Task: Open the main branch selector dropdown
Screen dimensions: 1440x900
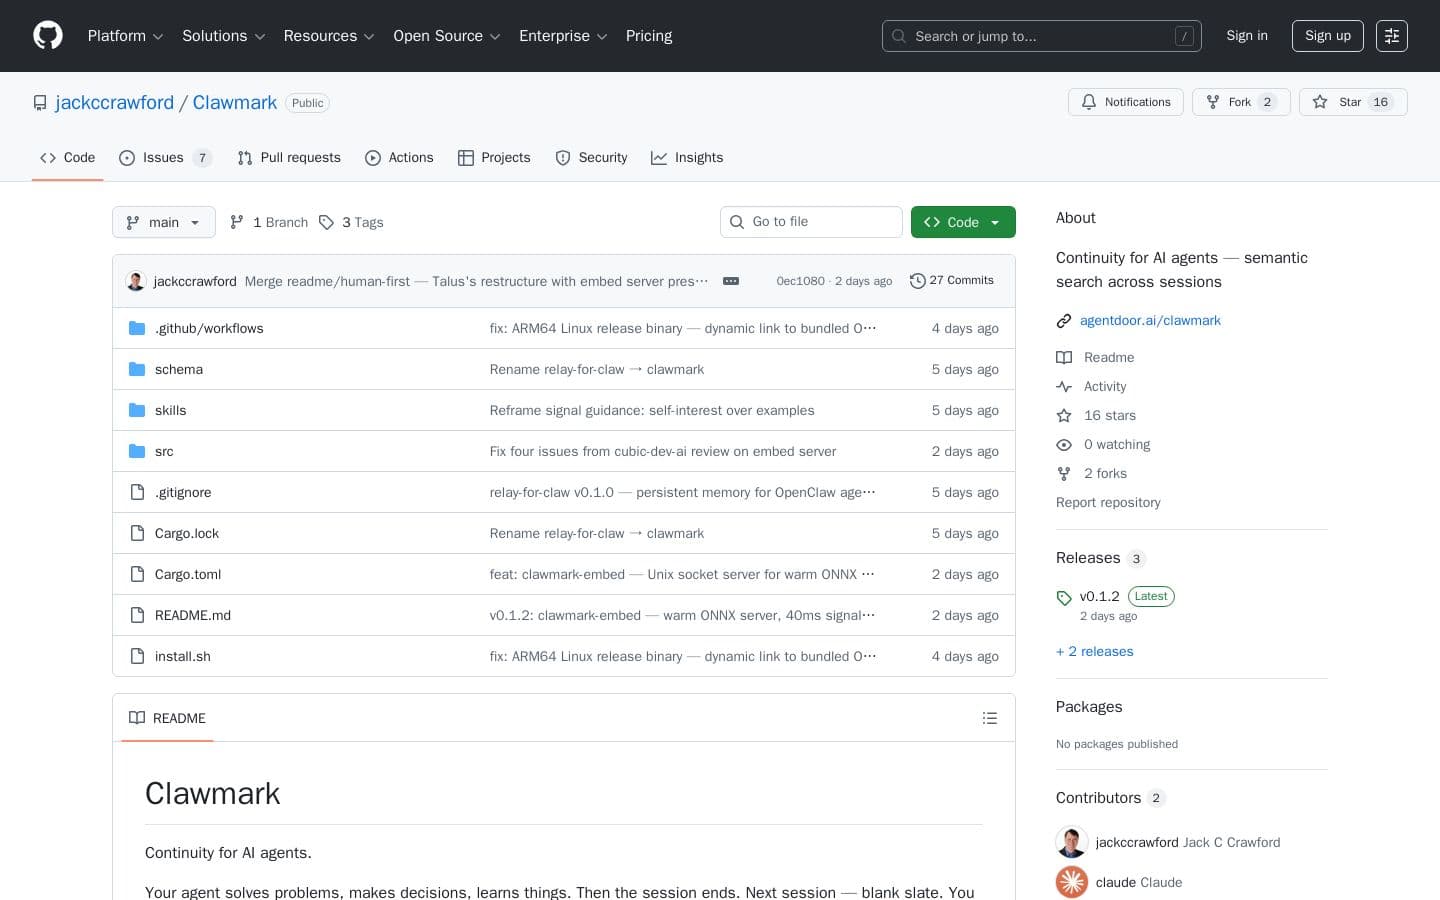Action: pyautogui.click(x=163, y=222)
